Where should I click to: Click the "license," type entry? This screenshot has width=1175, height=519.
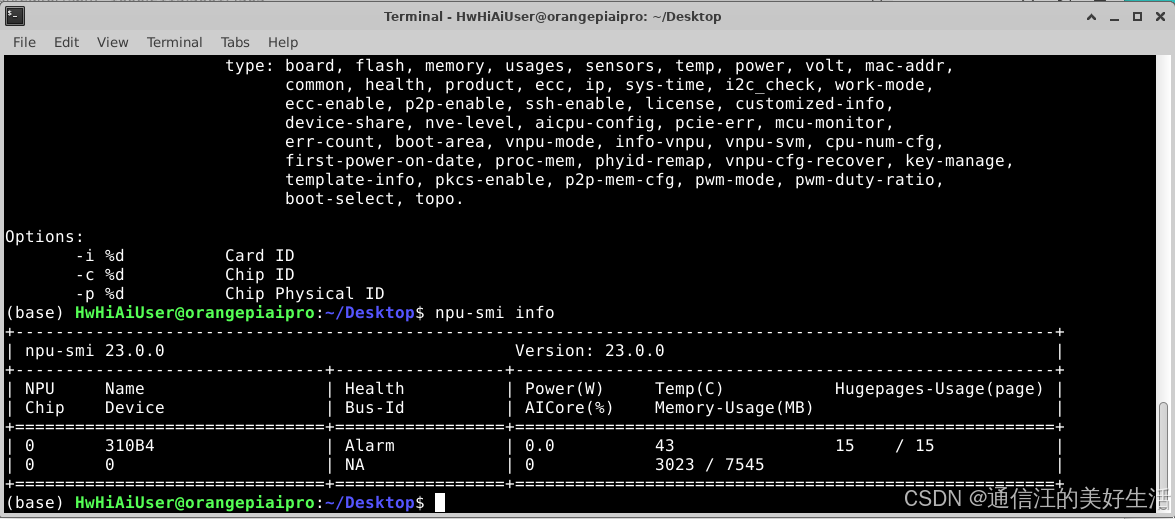pos(685,103)
